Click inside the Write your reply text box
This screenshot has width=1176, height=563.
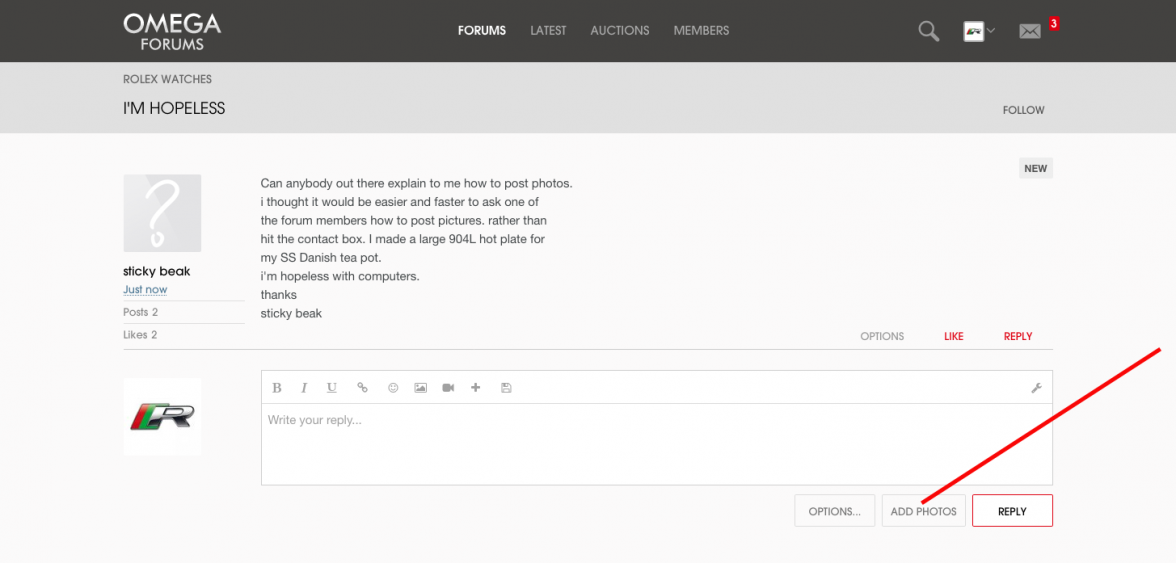click(x=656, y=444)
